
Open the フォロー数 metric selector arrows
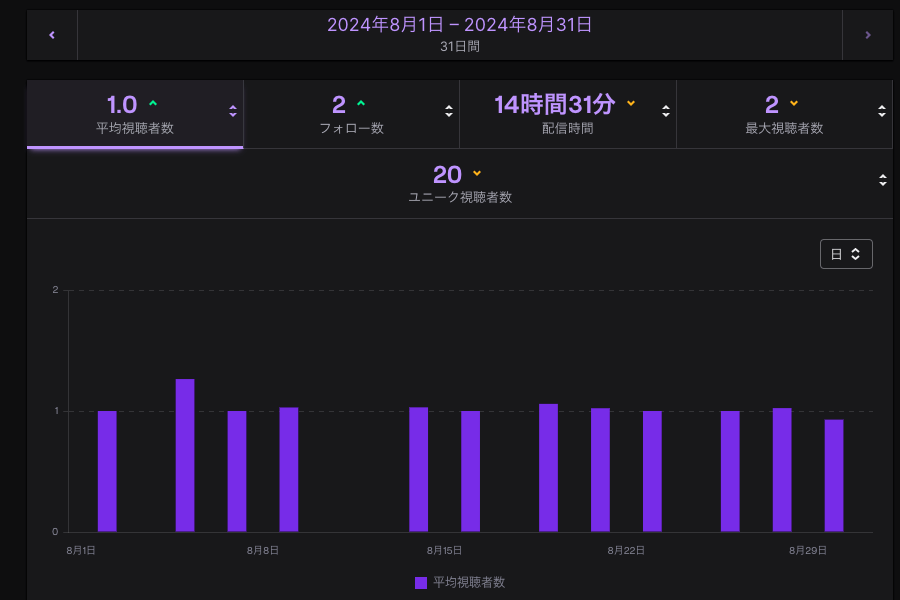449,111
